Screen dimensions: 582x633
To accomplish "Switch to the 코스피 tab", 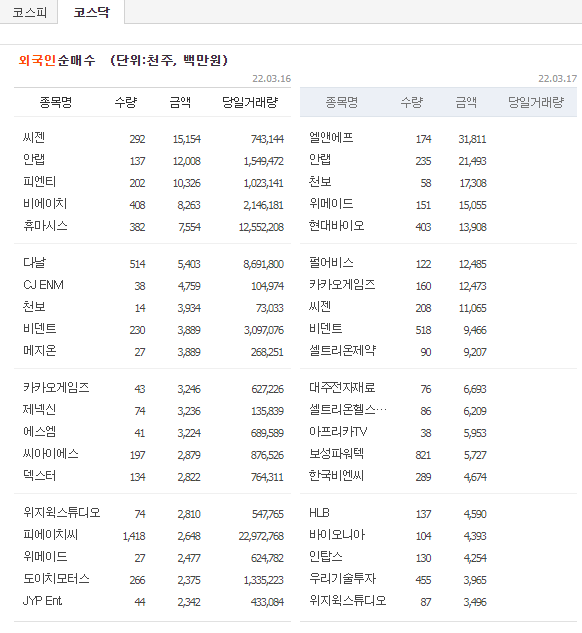I will [x=29, y=12].
